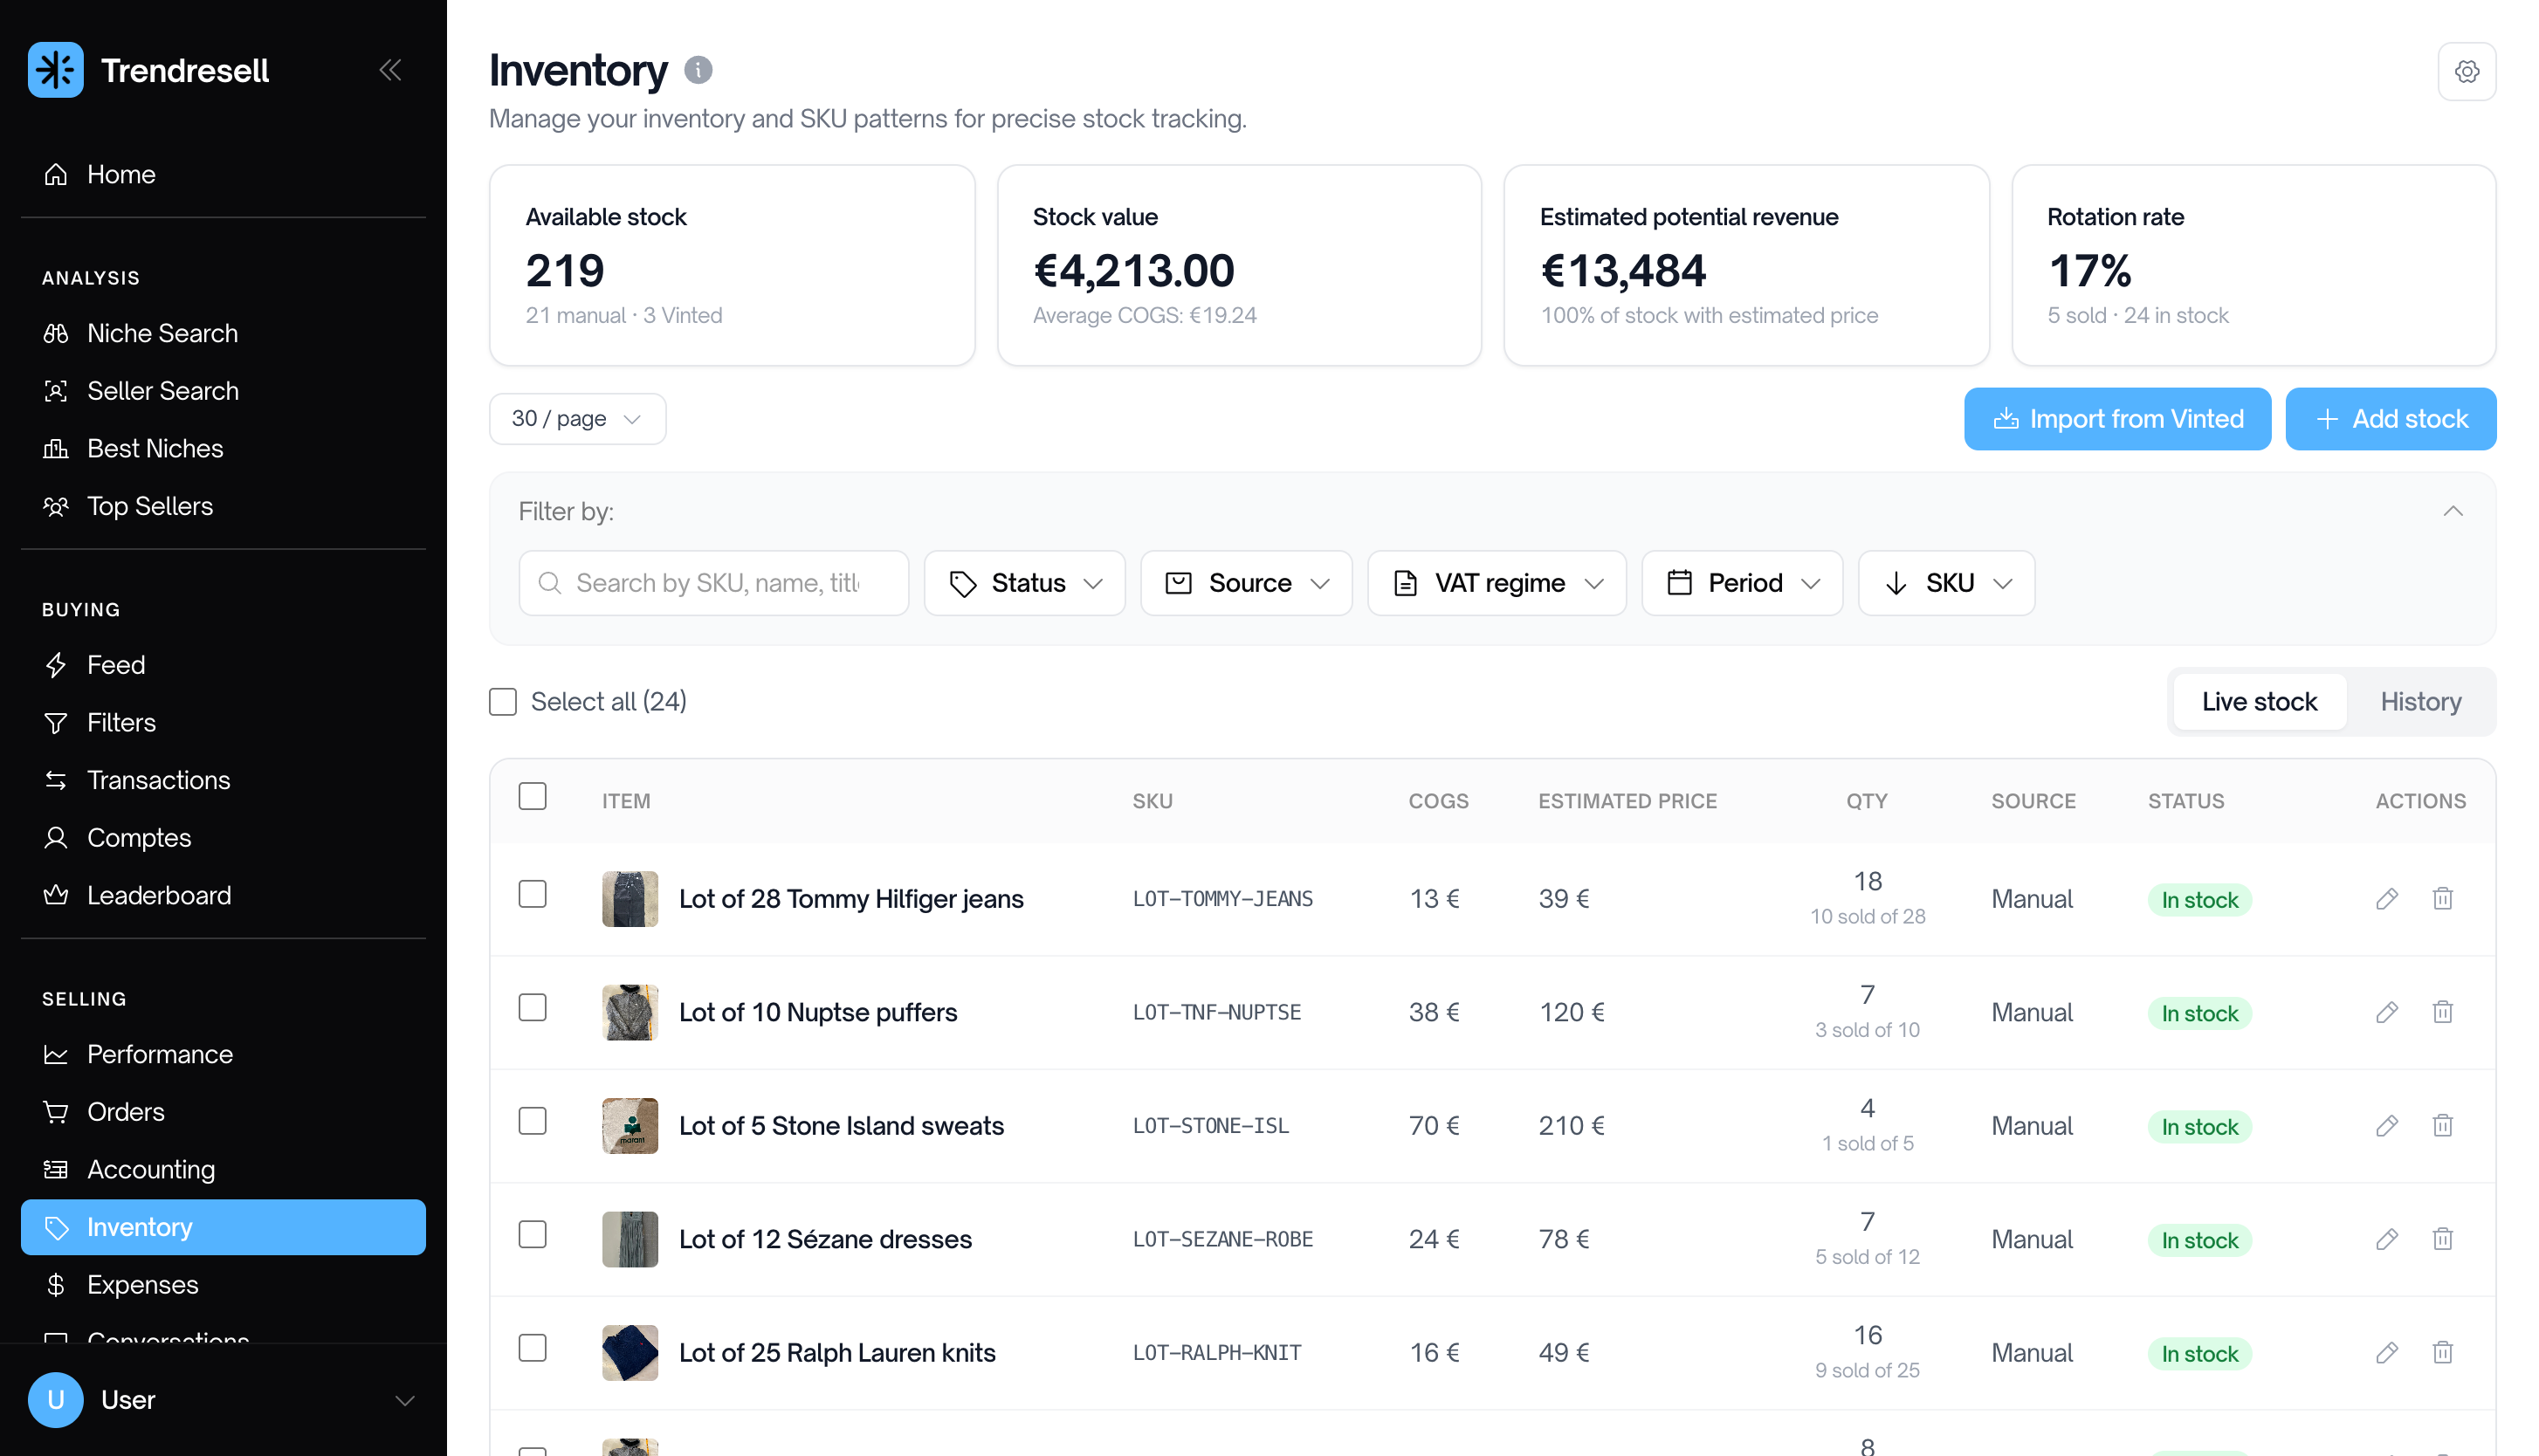
Task: Open the VAT regime filter dropdown
Action: 1496,583
